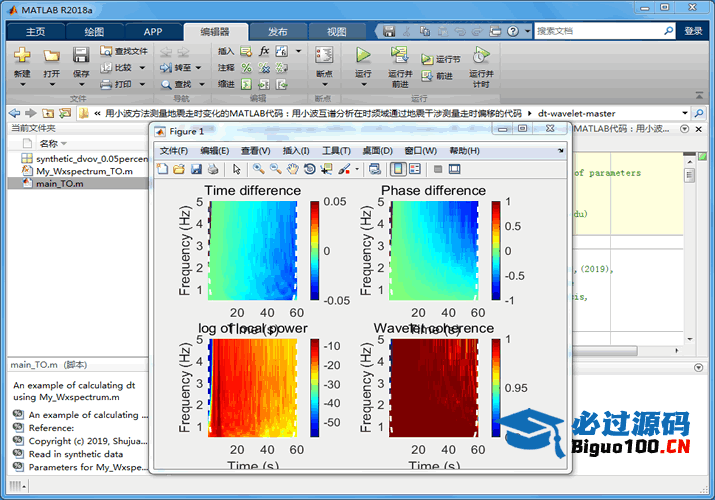Click the 比较 (Compare) button
This screenshot has width=715, height=500.
(x=116, y=67)
